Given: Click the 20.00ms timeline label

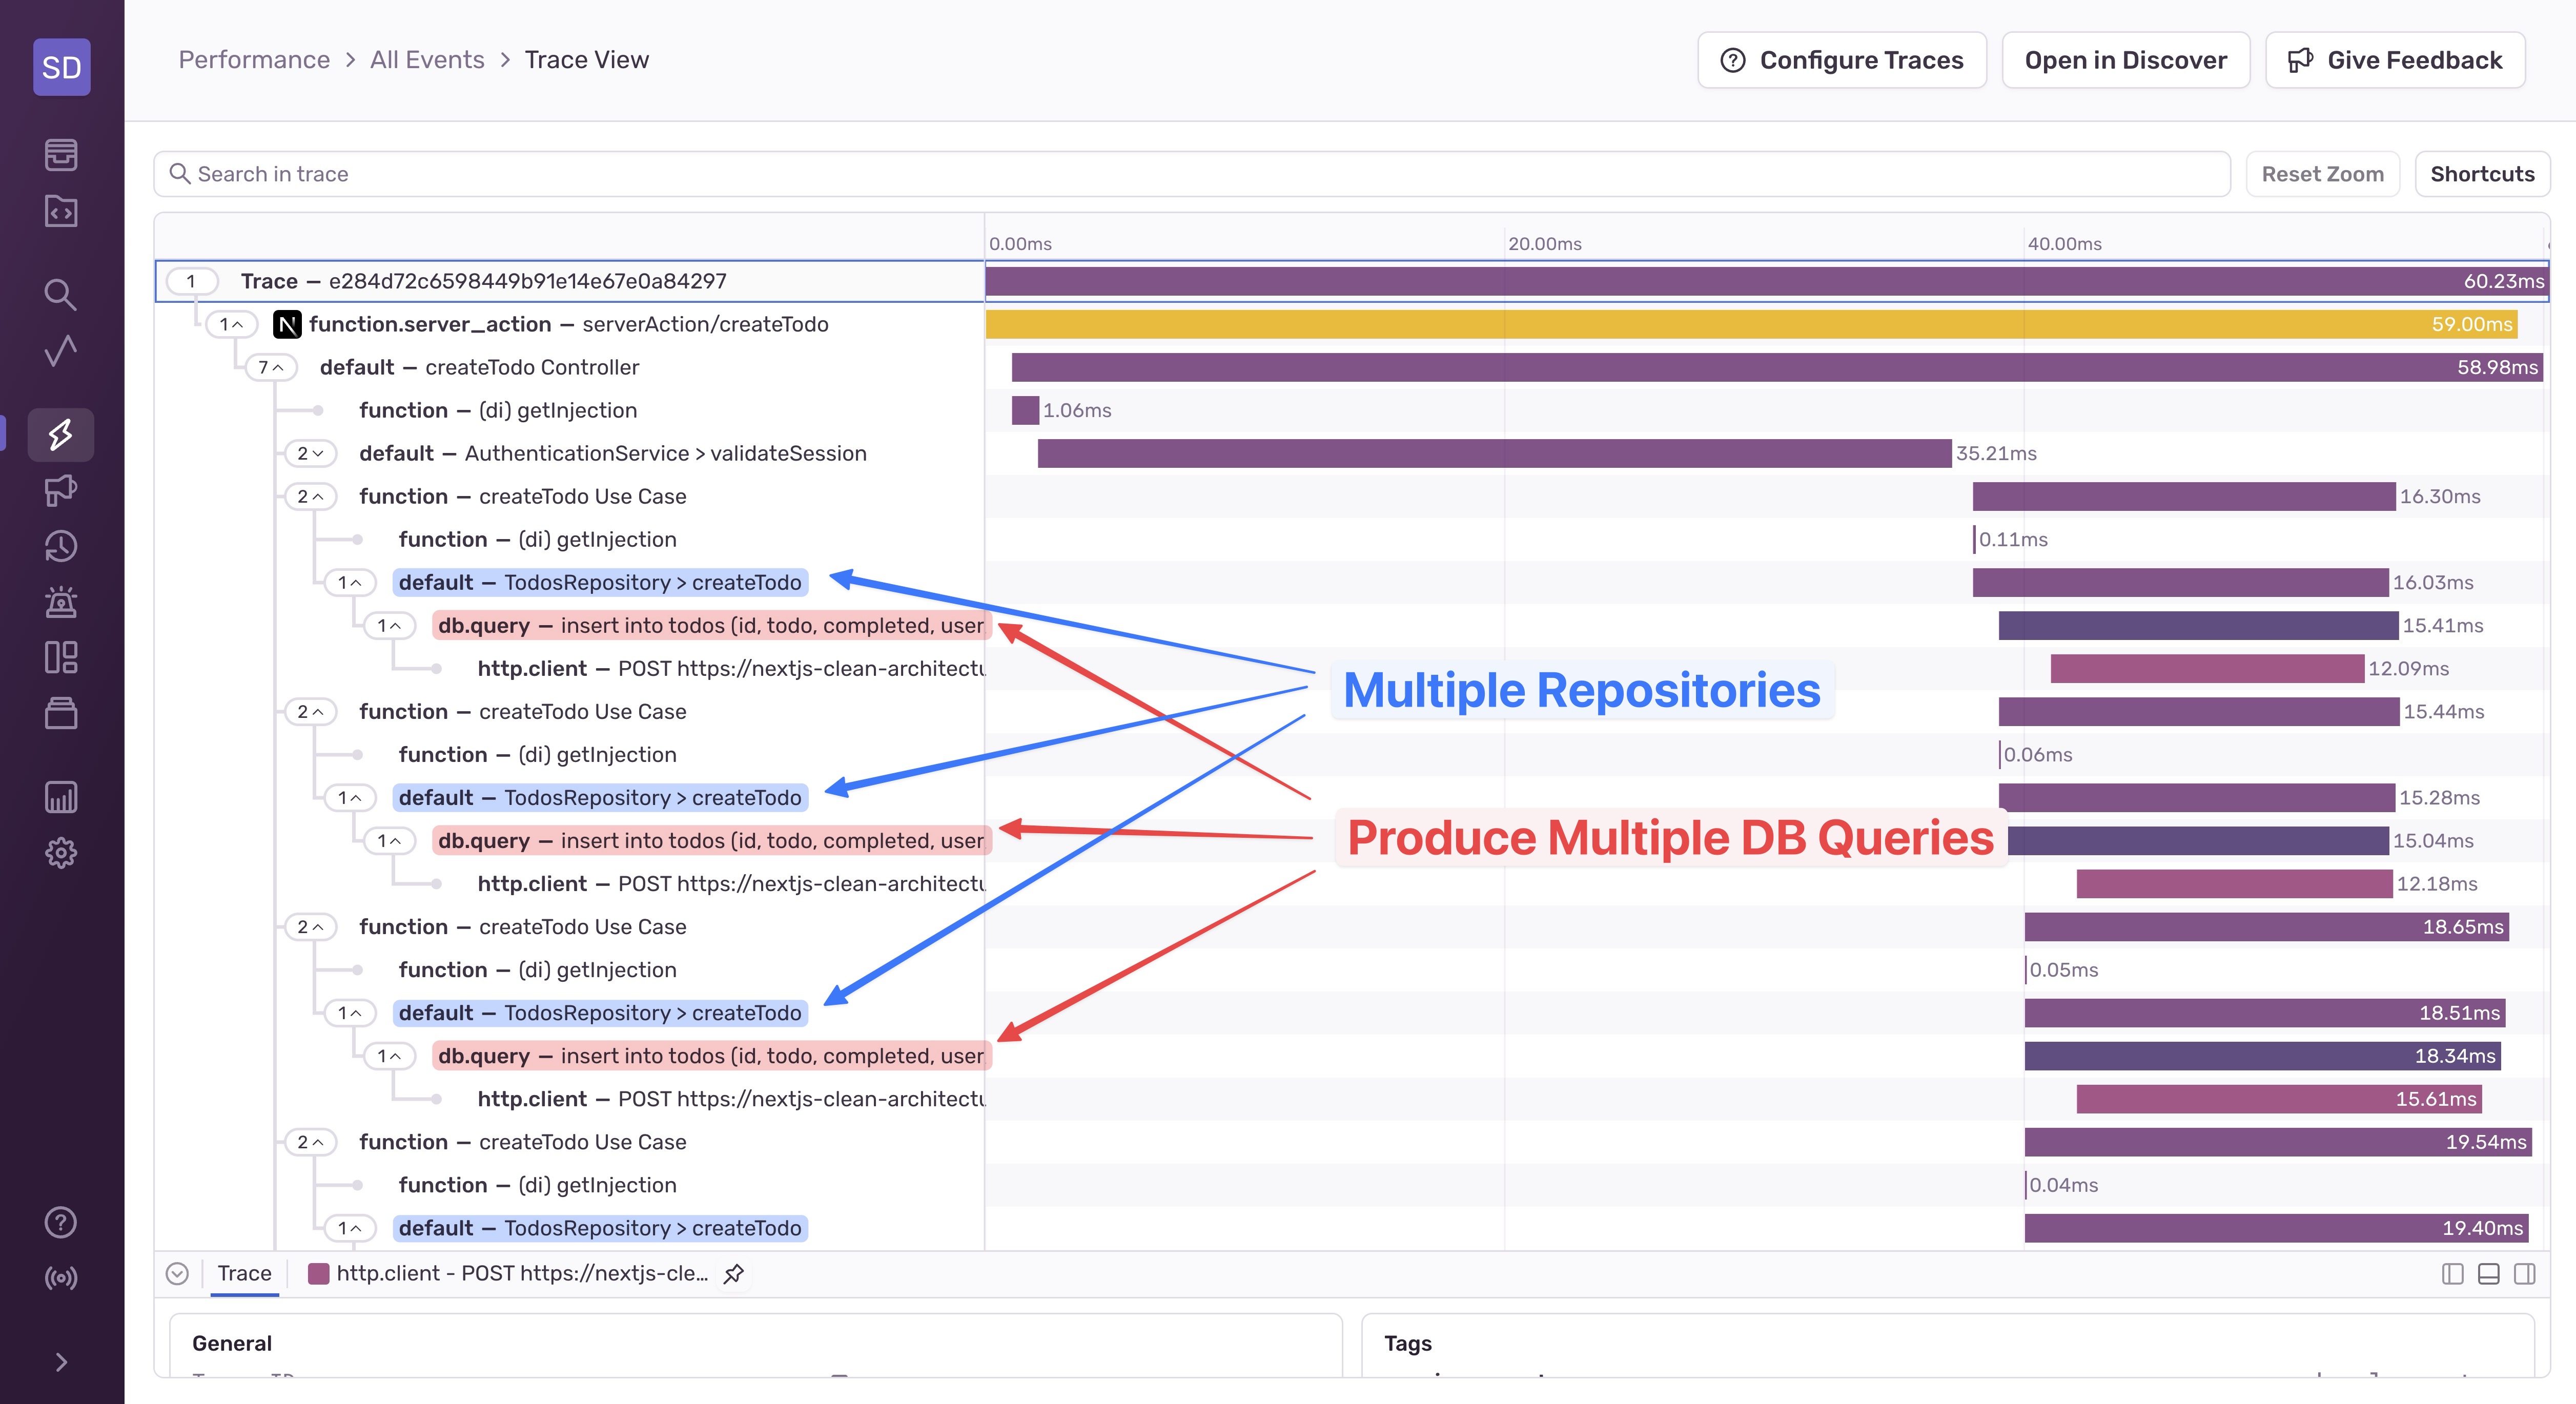Looking at the screenshot, I should coord(1545,244).
